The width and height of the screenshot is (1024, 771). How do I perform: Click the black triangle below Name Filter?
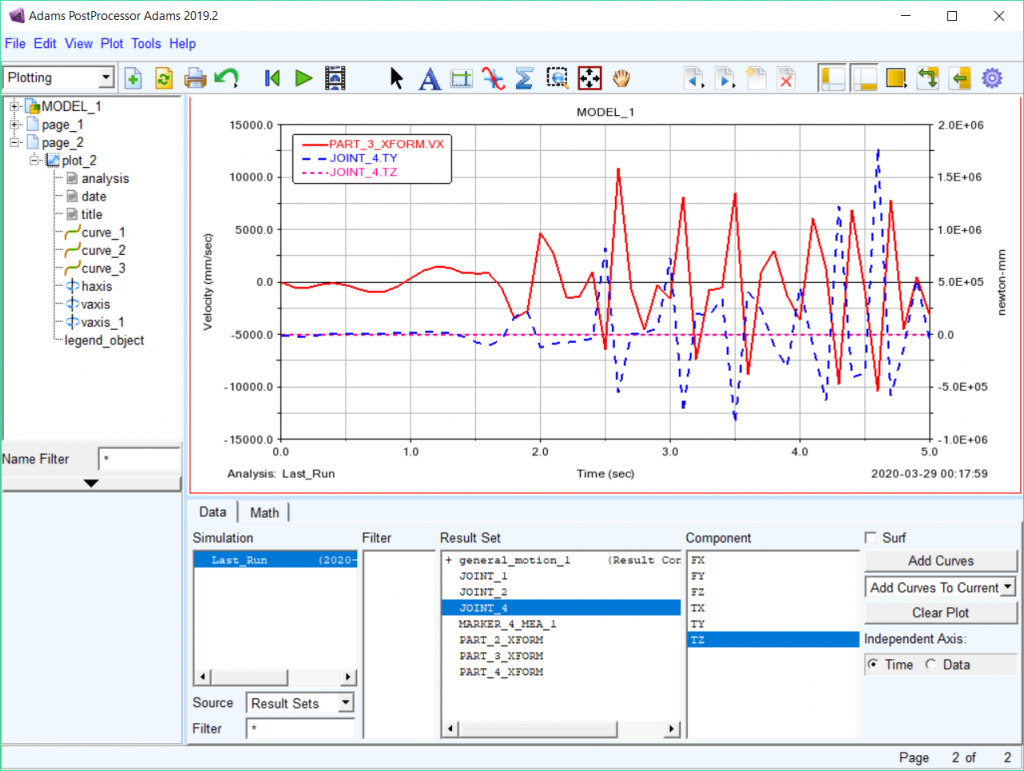pos(91,483)
